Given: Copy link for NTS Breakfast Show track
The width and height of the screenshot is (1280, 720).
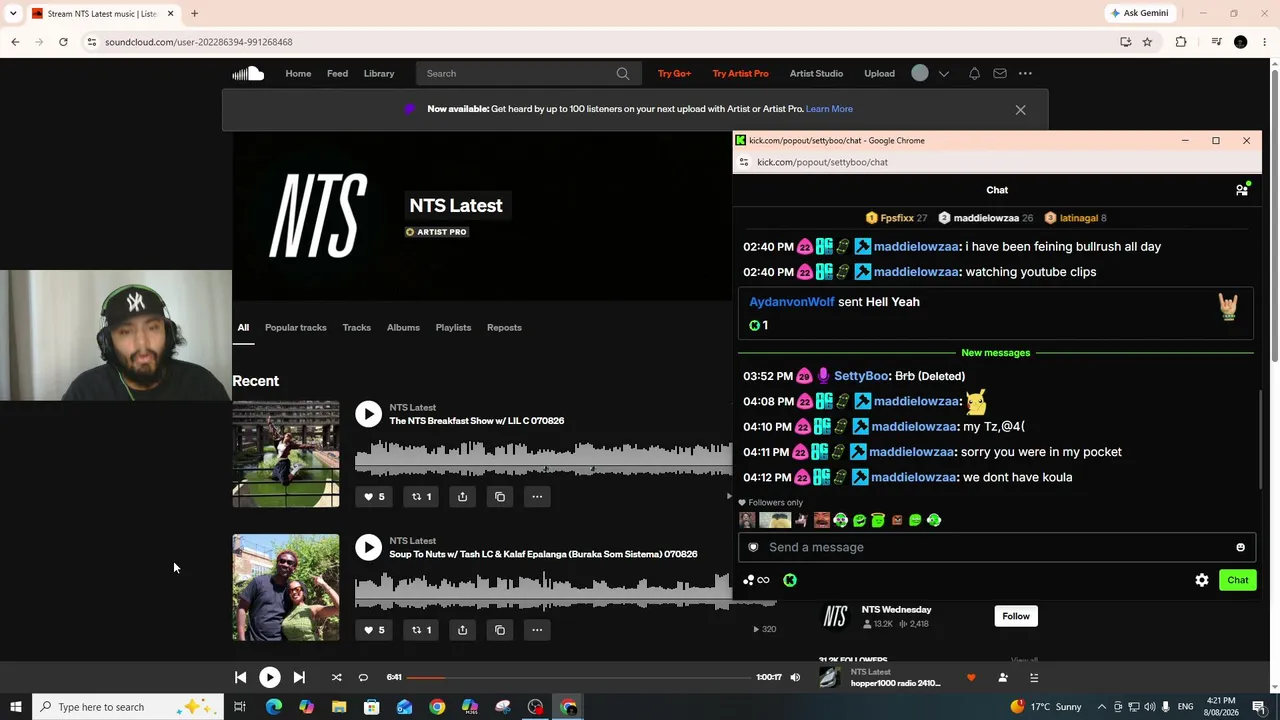Looking at the screenshot, I should coord(500,497).
